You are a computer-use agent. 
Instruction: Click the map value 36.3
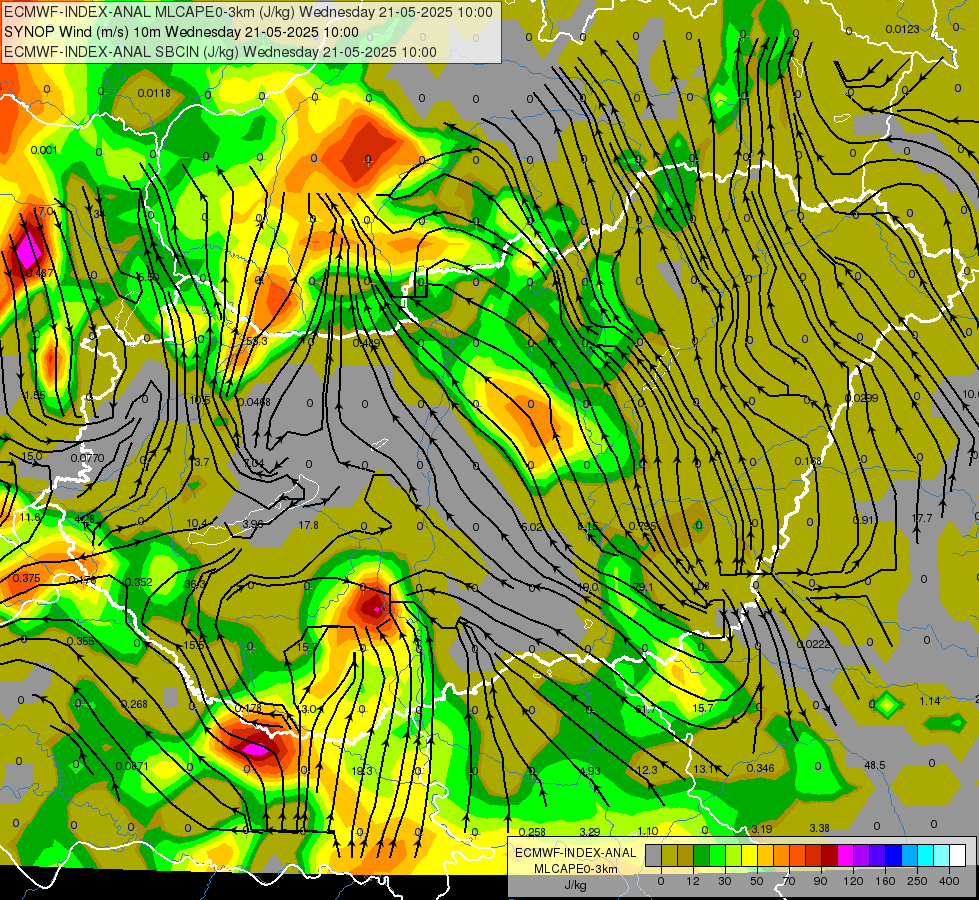click(x=195, y=584)
